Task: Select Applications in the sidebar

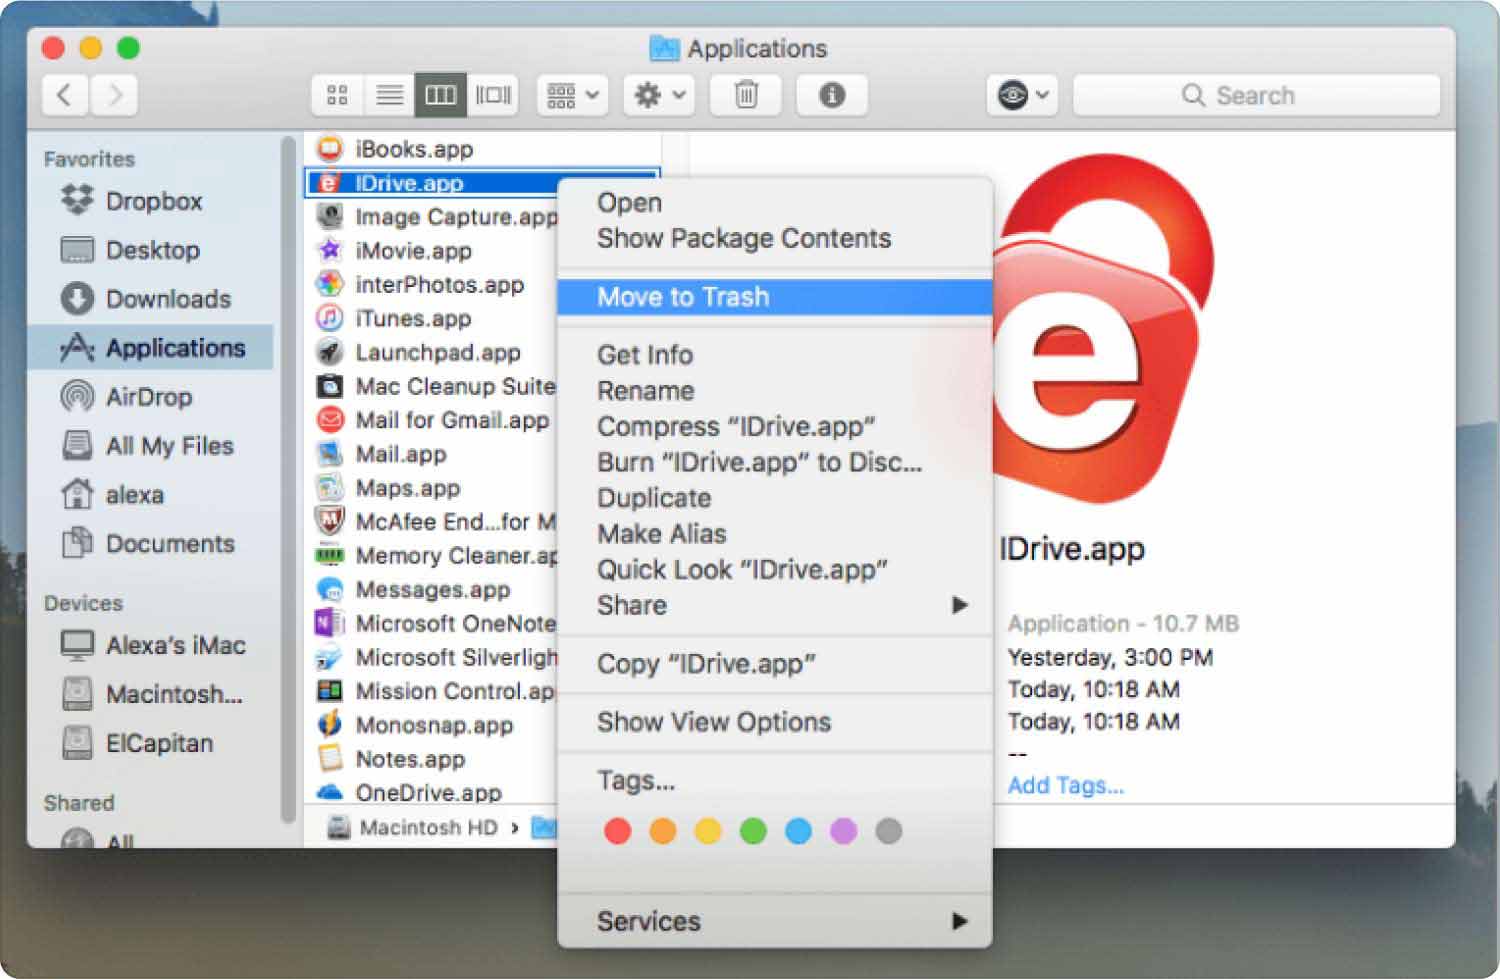Action: (x=151, y=348)
